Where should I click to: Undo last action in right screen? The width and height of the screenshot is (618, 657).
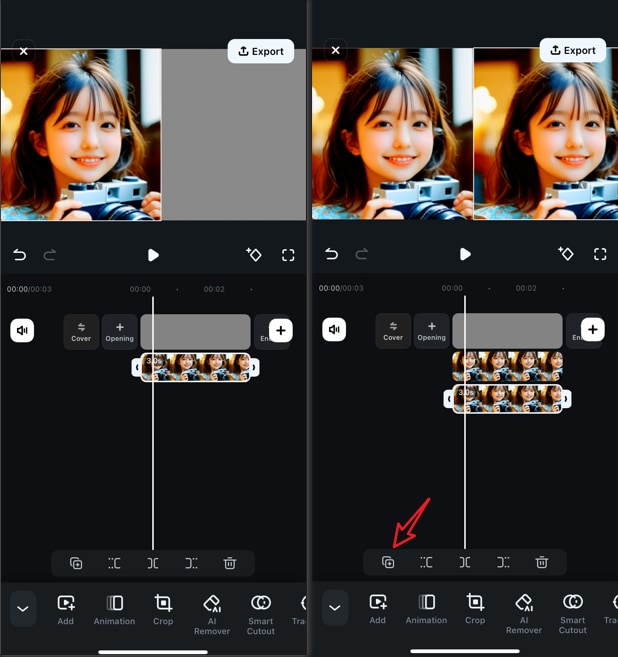click(x=331, y=254)
